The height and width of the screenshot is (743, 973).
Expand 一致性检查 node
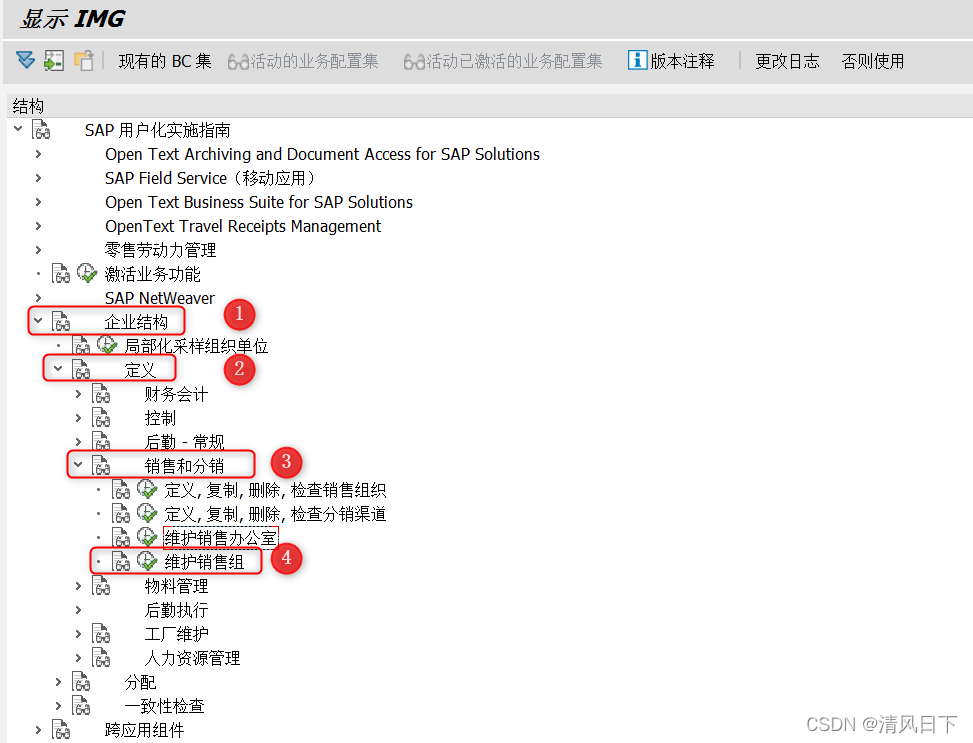58,706
